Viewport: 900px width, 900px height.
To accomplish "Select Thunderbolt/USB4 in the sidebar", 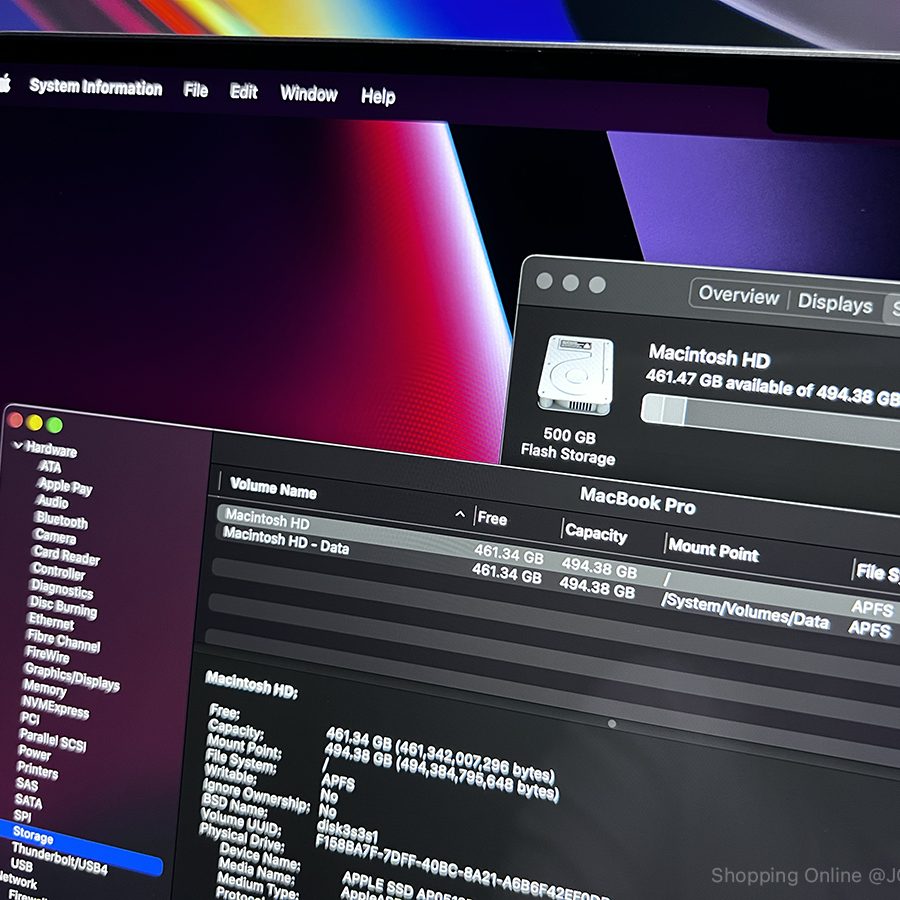I will pyautogui.click(x=59, y=858).
